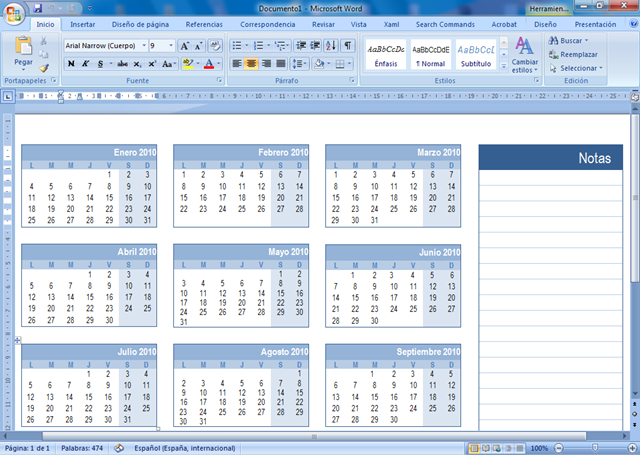Open the Quick Access Toolbar customize arrow
The width and height of the screenshot is (640, 455).
coord(90,8)
